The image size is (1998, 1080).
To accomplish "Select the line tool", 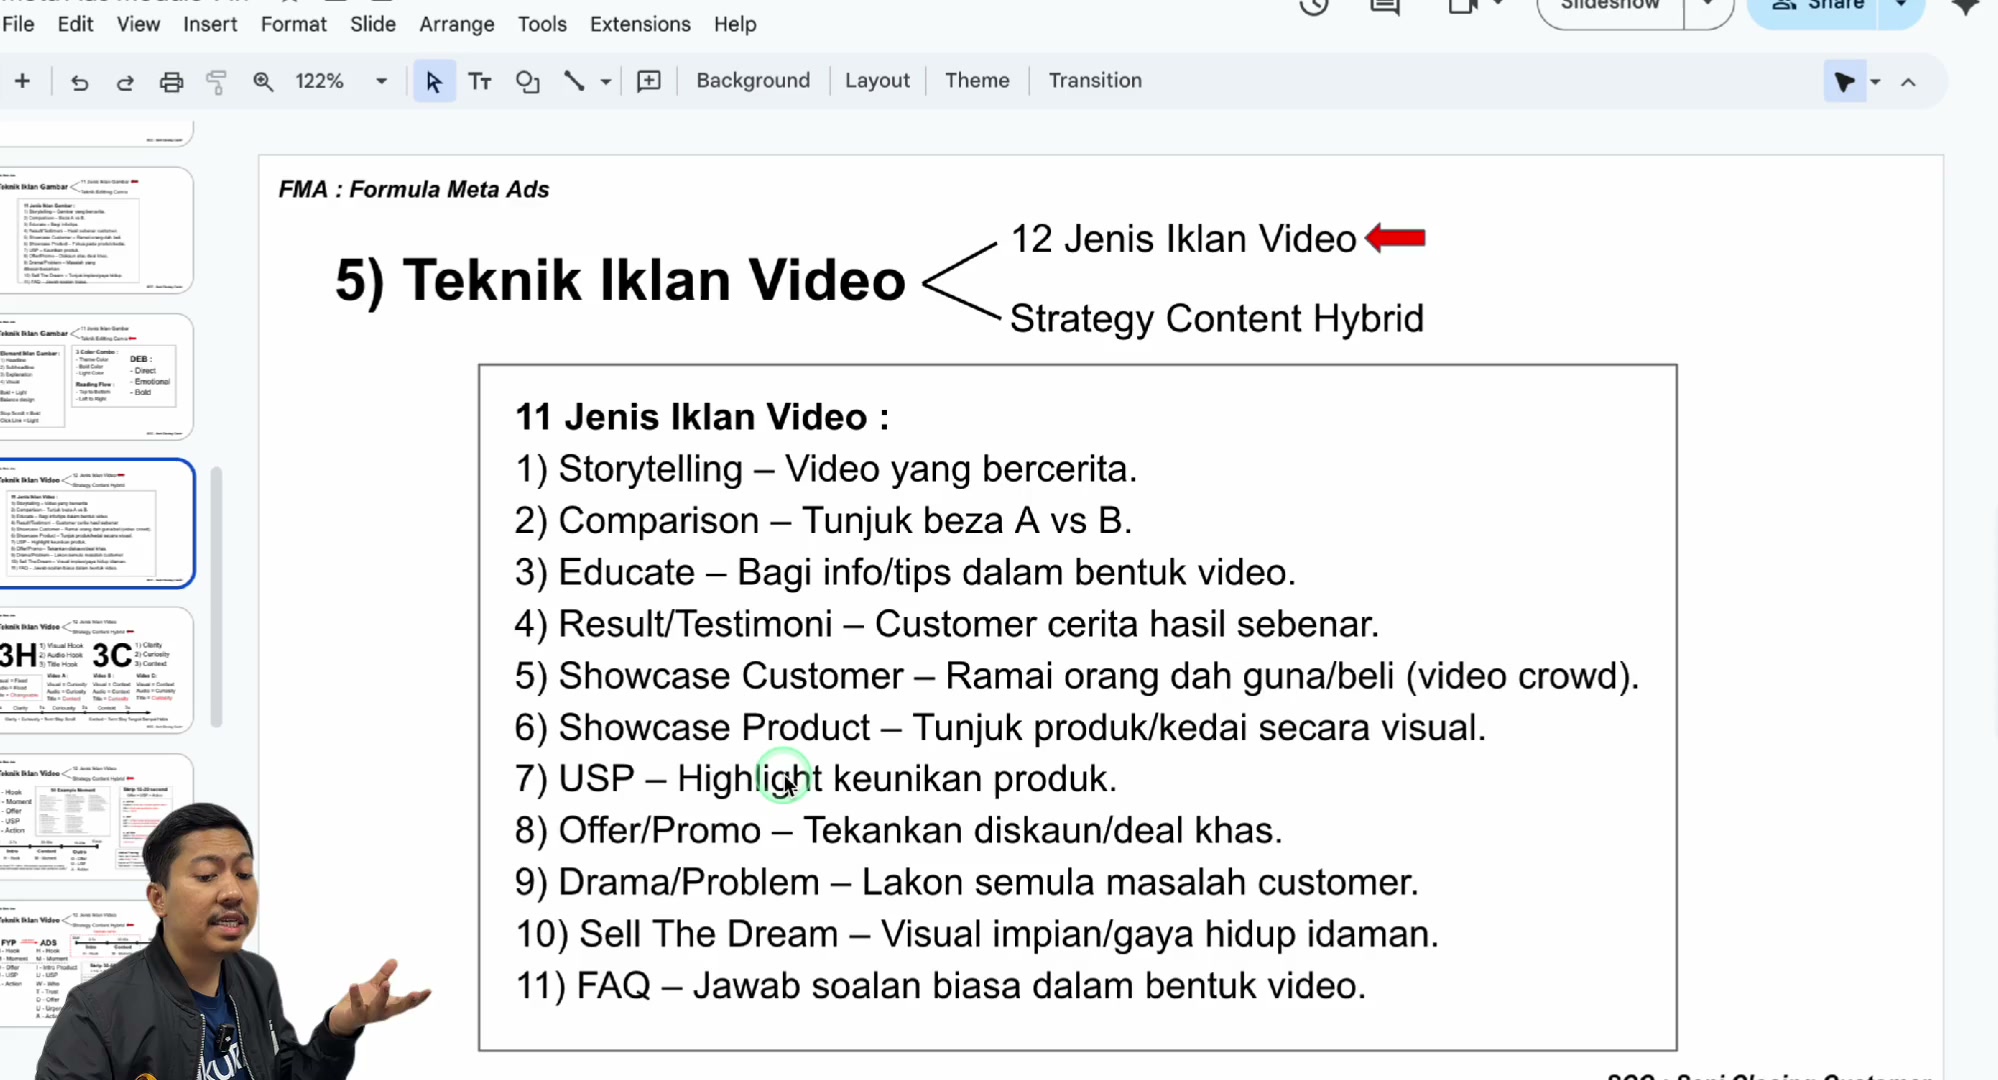I will point(573,81).
